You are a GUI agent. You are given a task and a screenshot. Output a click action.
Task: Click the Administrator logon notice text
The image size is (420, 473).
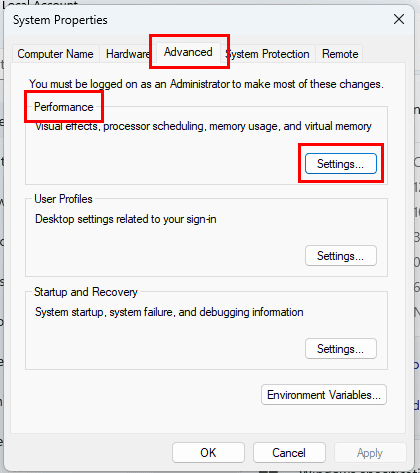tap(206, 84)
